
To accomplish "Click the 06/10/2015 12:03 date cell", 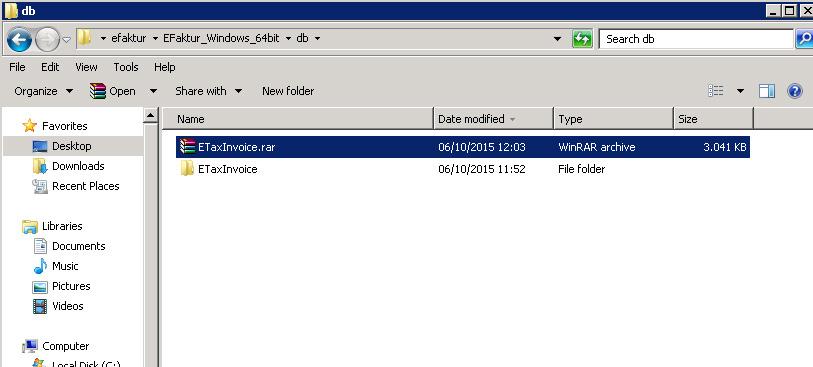I will pos(482,147).
